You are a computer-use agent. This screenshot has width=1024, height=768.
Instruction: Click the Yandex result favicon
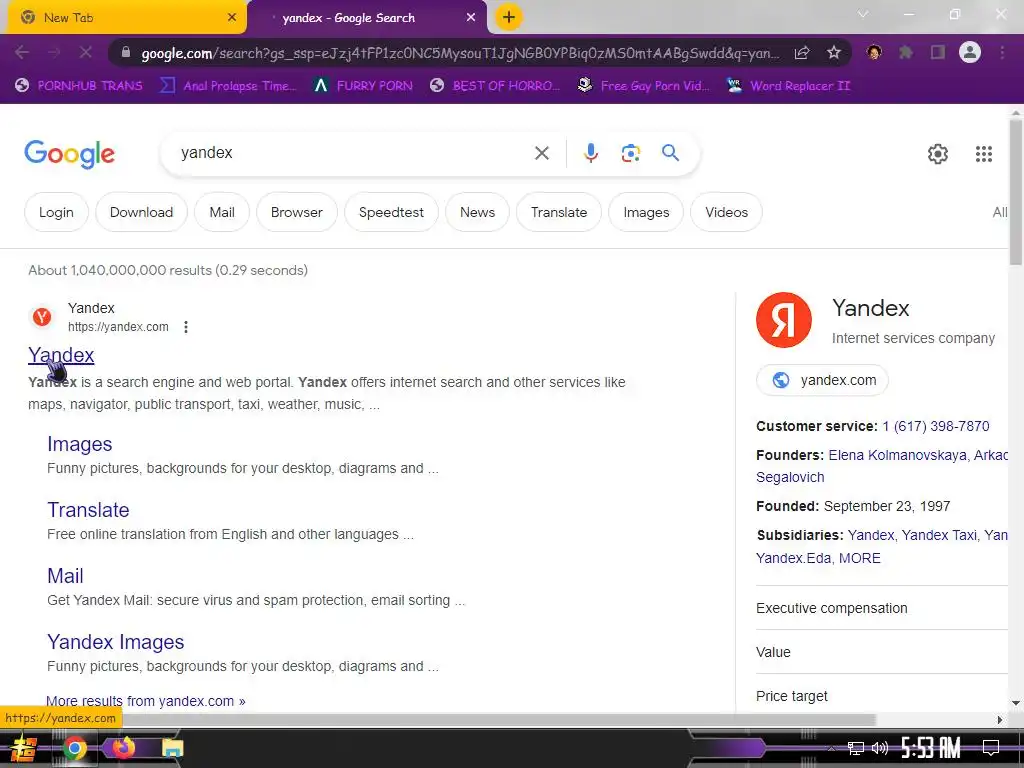point(42,317)
